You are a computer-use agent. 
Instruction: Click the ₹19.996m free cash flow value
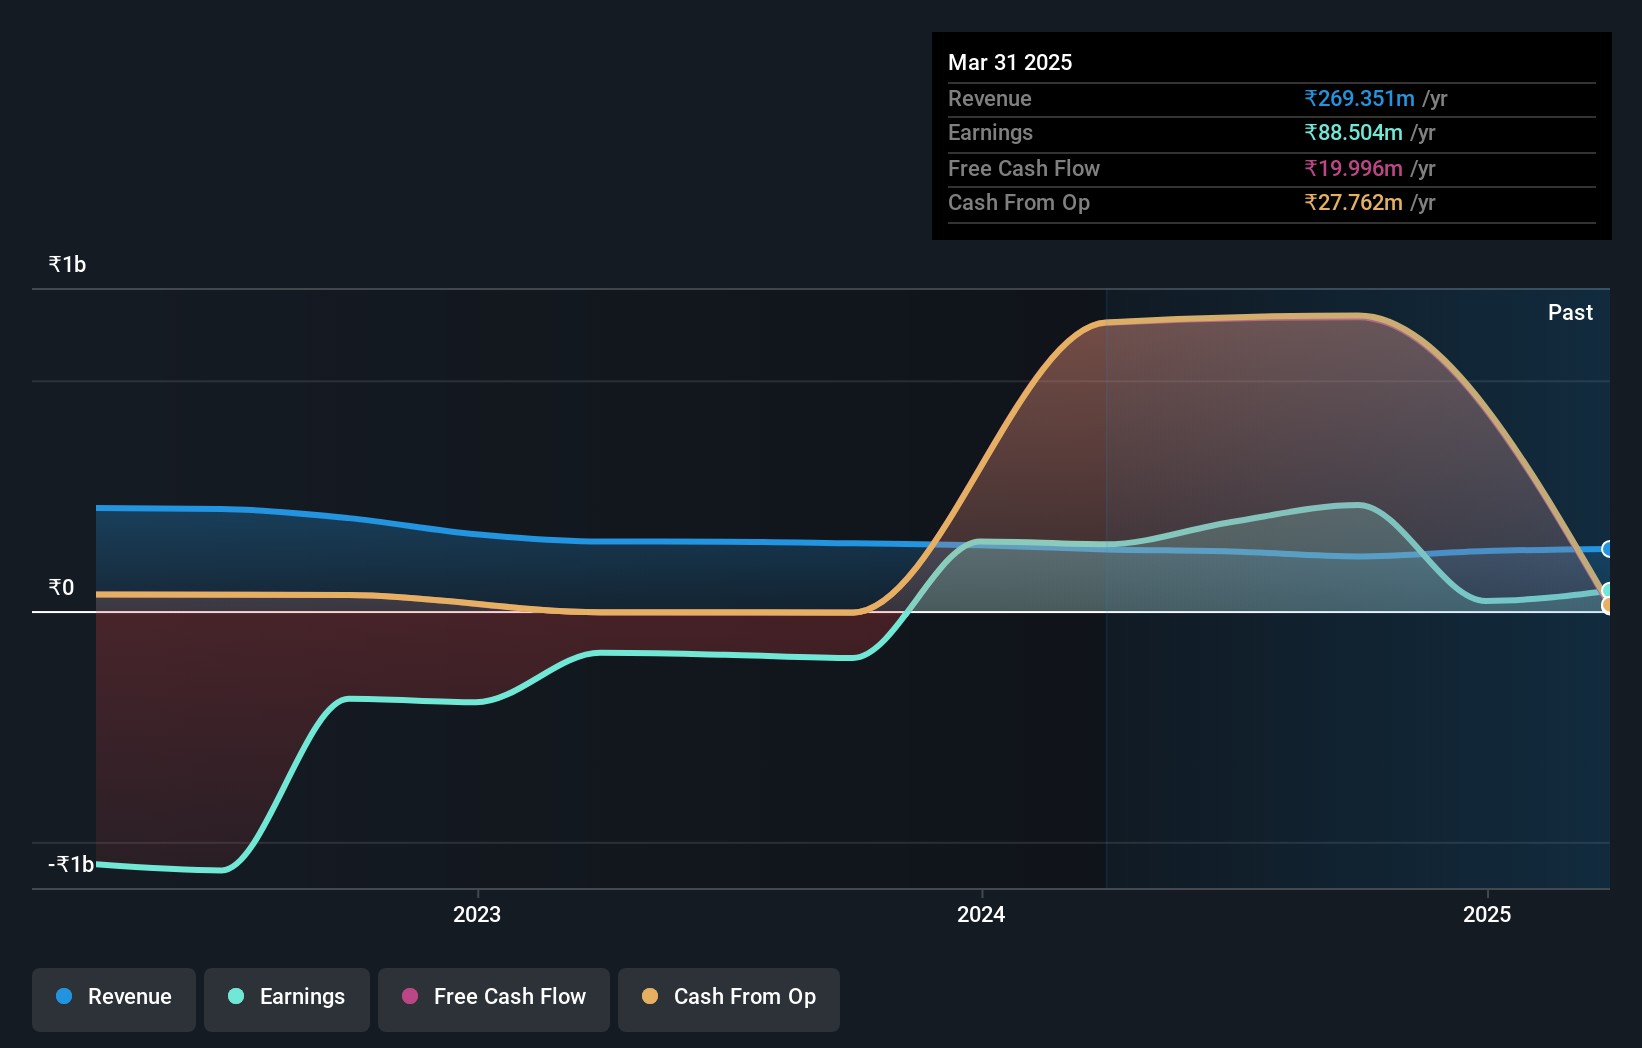1353,168
